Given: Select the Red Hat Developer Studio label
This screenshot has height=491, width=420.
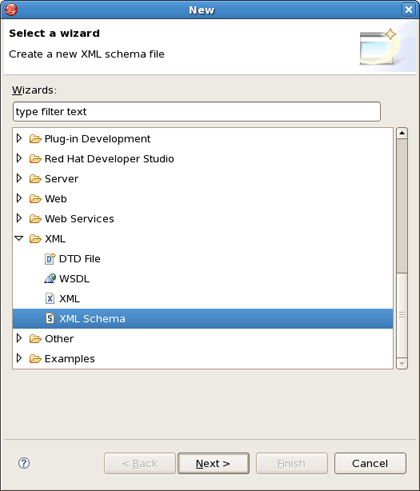Looking at the screenshot, I should tap(109, 159).
